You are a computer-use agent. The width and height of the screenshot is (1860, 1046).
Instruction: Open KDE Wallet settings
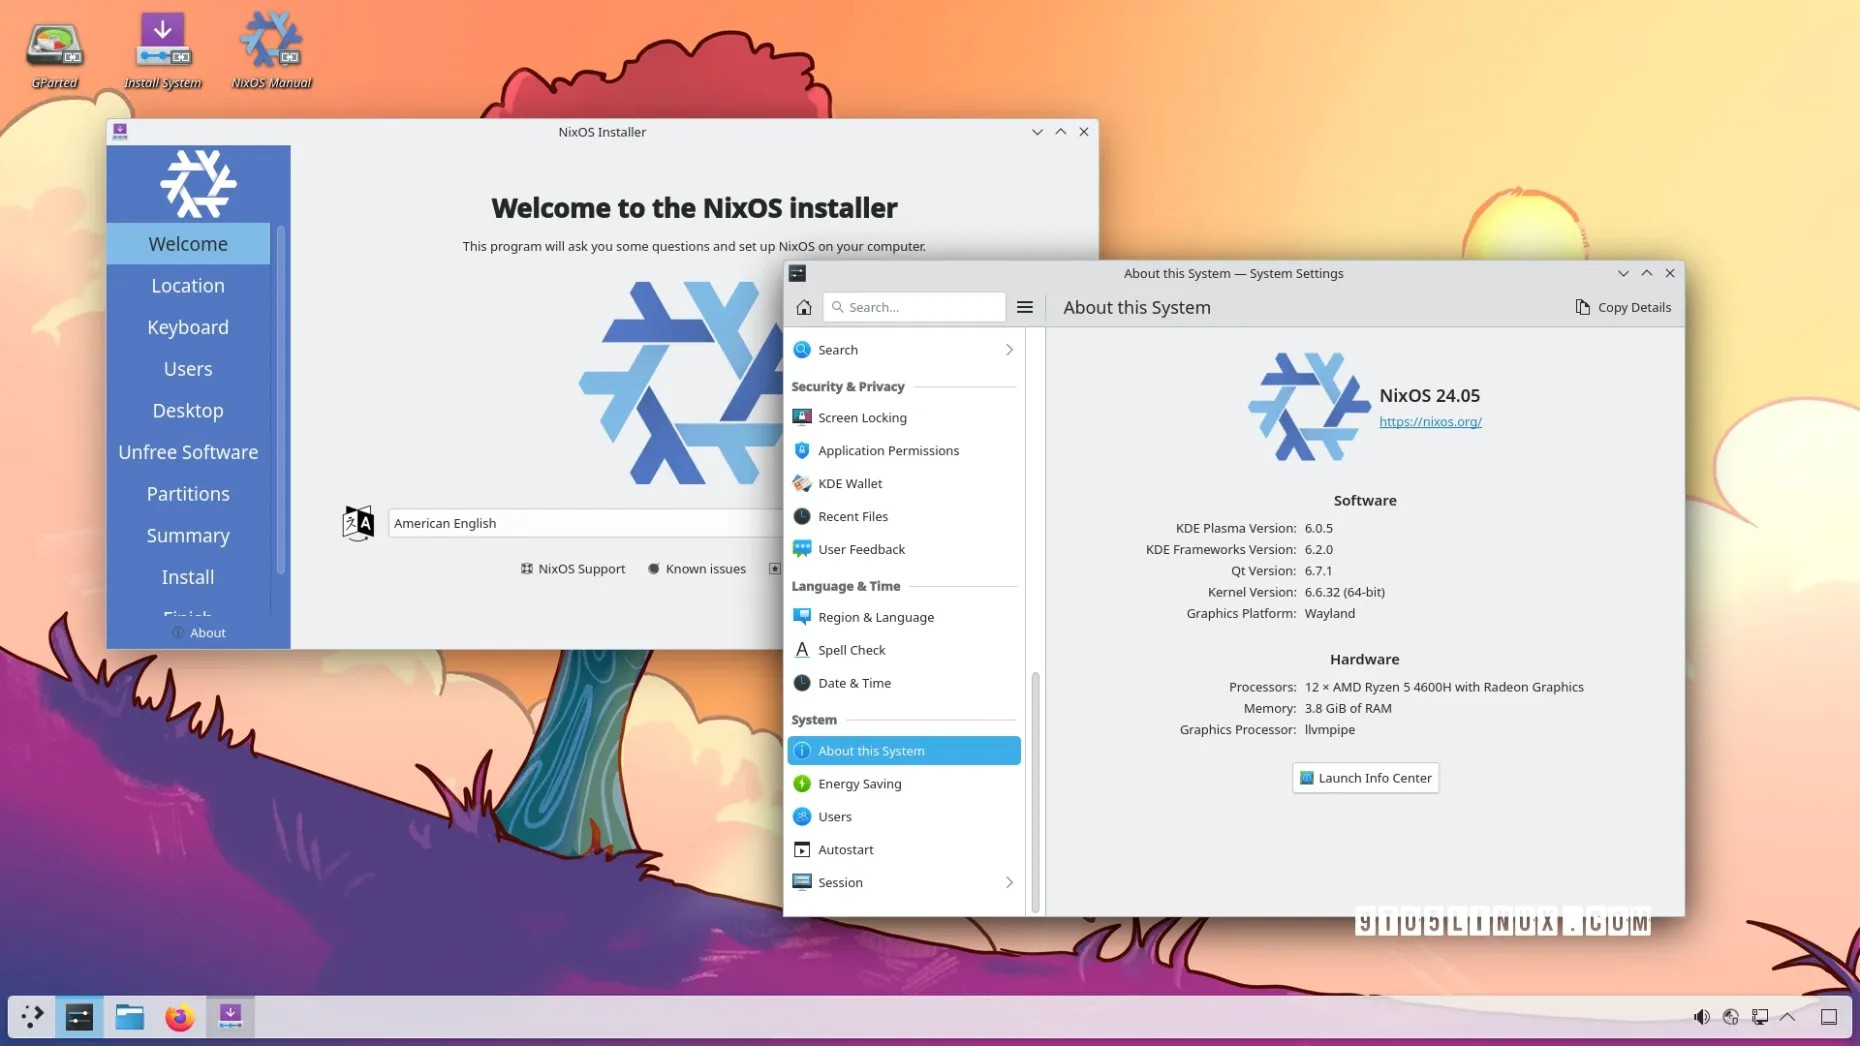pyautogui.click(x=904, y=484)
